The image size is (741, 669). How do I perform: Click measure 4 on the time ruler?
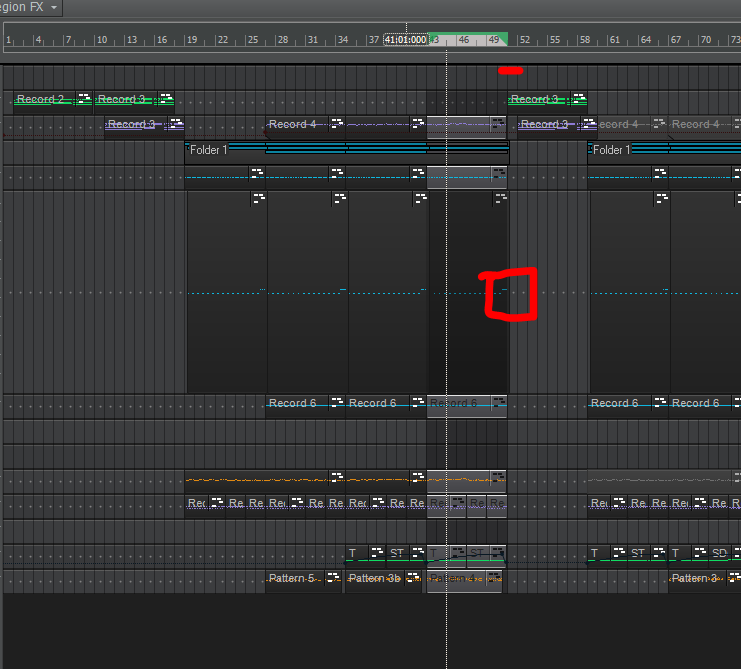coord(39,40)
